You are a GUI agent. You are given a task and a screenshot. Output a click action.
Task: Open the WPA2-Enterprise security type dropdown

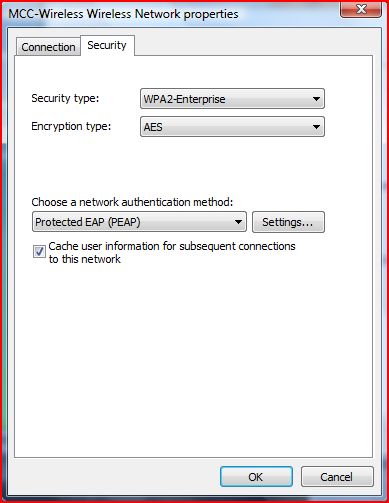(232, 99)
